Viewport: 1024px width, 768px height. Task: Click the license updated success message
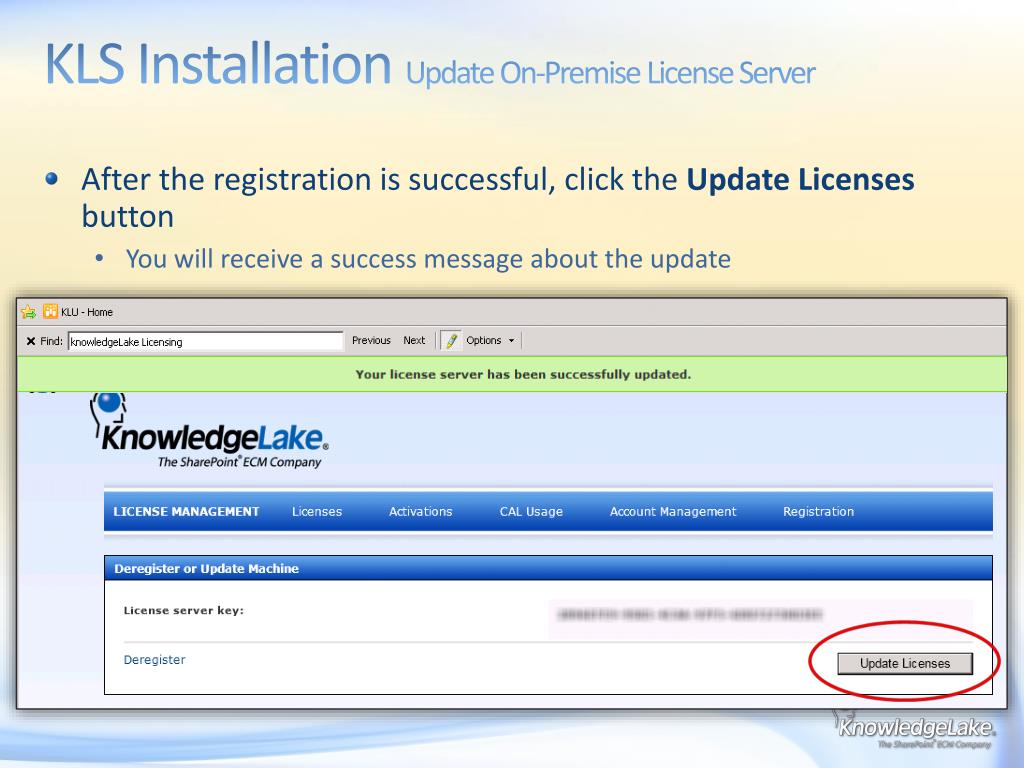(522, 374)
